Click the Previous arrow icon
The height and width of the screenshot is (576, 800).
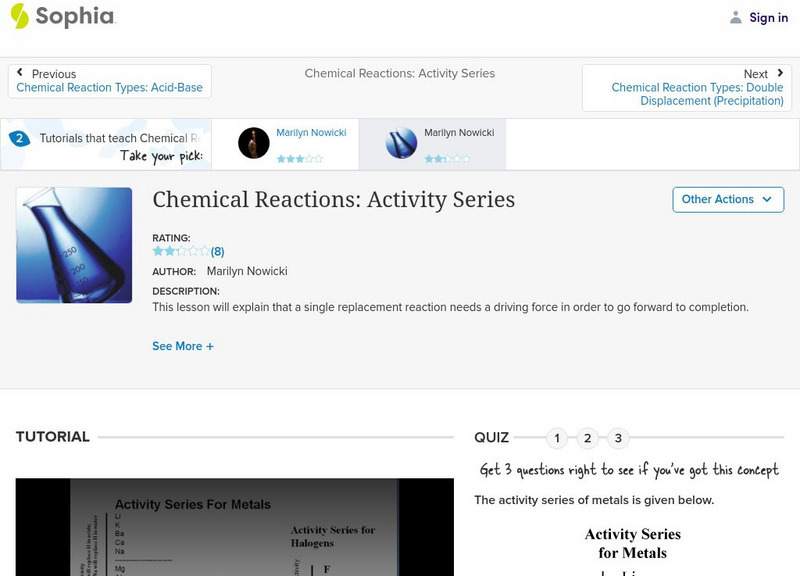pyautogui.click(x=21, y=73)
